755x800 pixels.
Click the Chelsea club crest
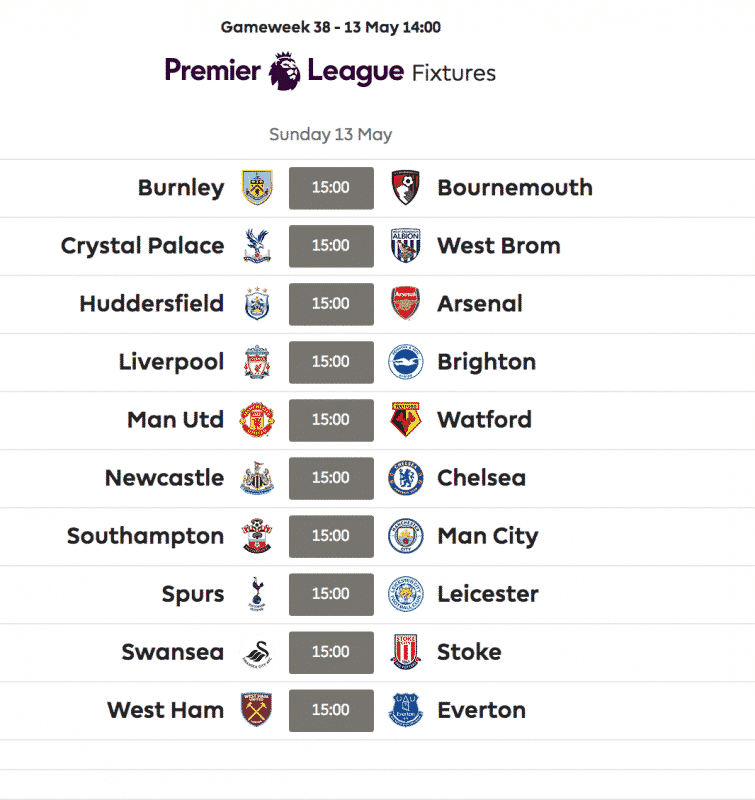(x=406, y=478)
